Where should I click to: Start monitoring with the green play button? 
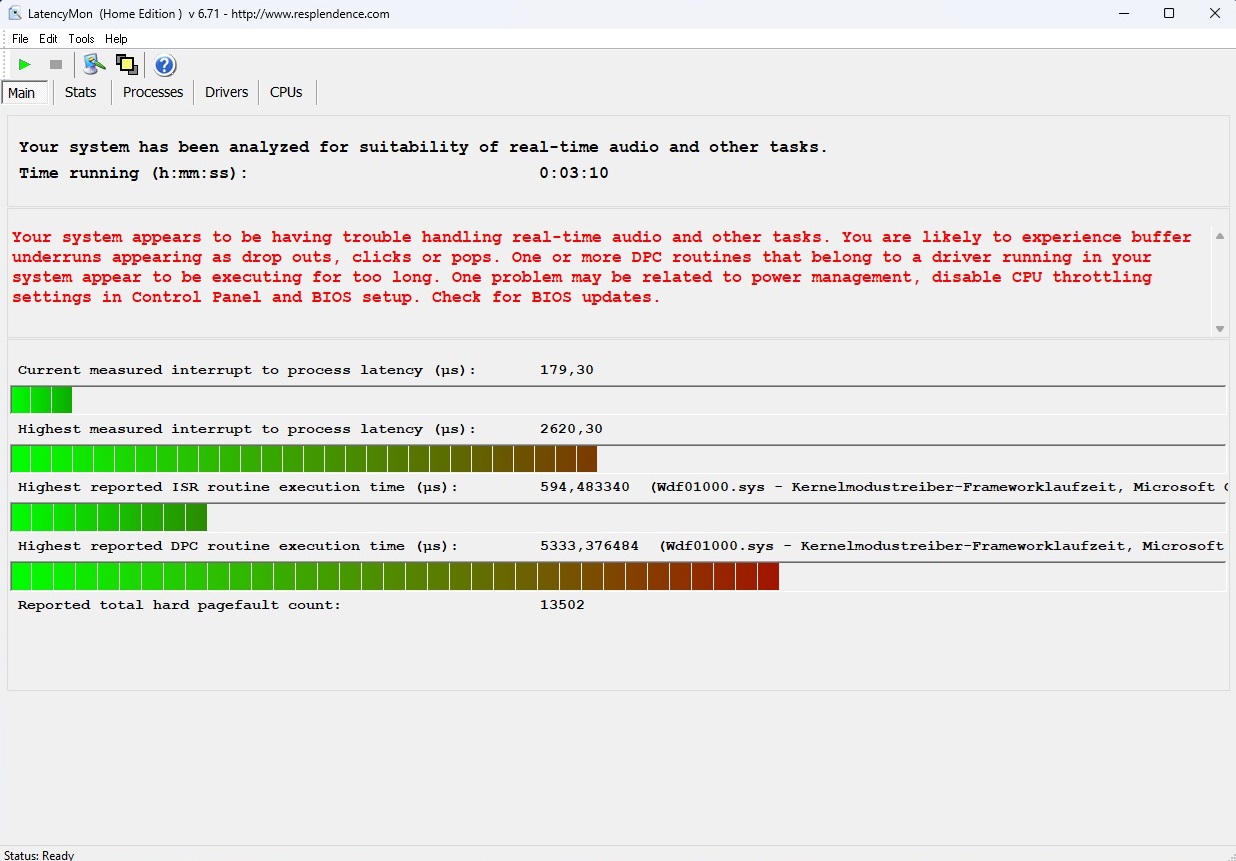point(25,65)
